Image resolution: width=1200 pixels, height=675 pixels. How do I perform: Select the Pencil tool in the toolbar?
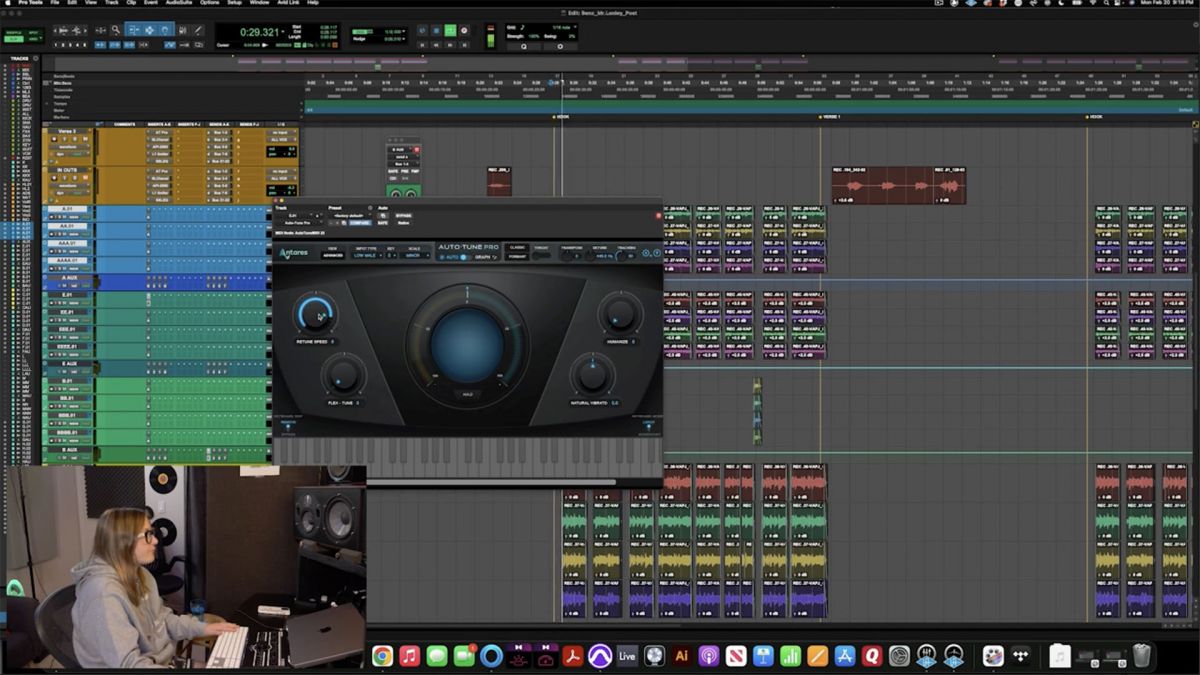(x=197, y=31)
